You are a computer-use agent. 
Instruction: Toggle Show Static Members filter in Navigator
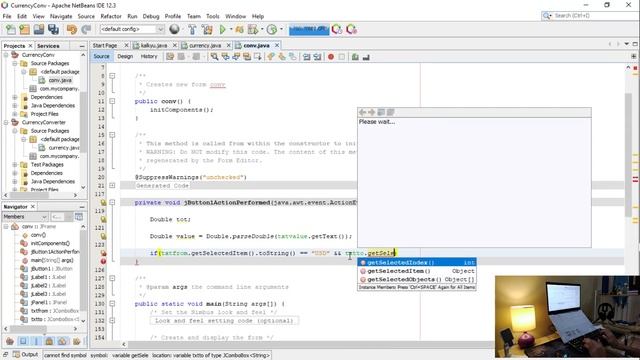coord(36,341)
